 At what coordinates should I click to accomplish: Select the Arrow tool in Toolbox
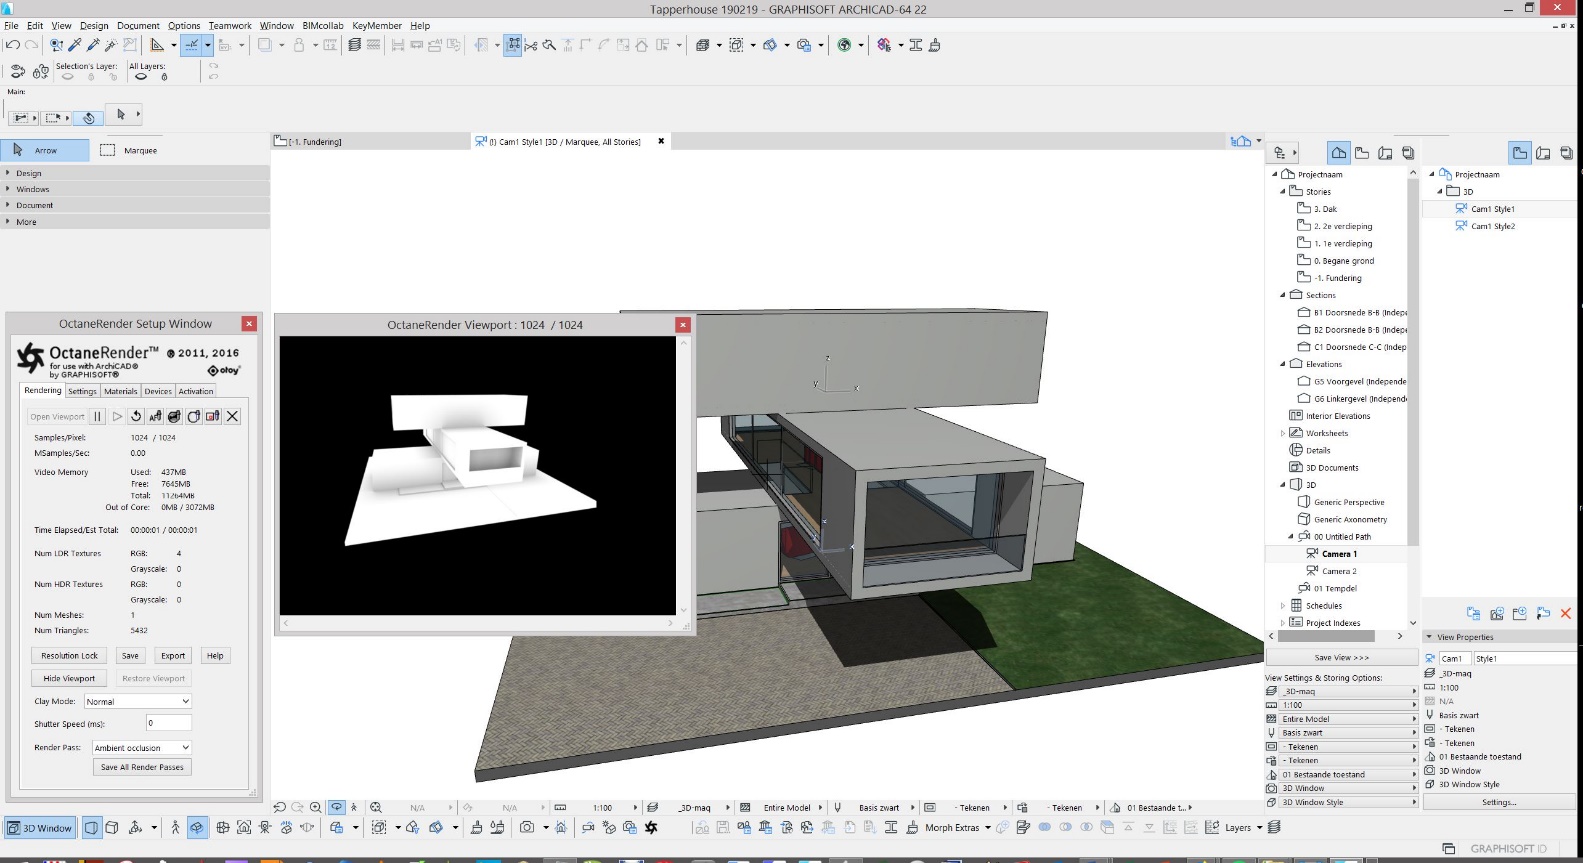(x=45, y=151)
